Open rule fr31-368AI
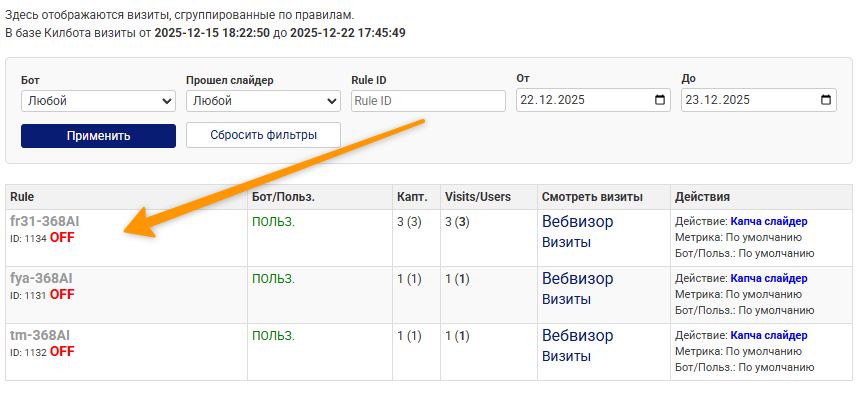The height and width of the screenshot is (399, 861). (44, 222)
